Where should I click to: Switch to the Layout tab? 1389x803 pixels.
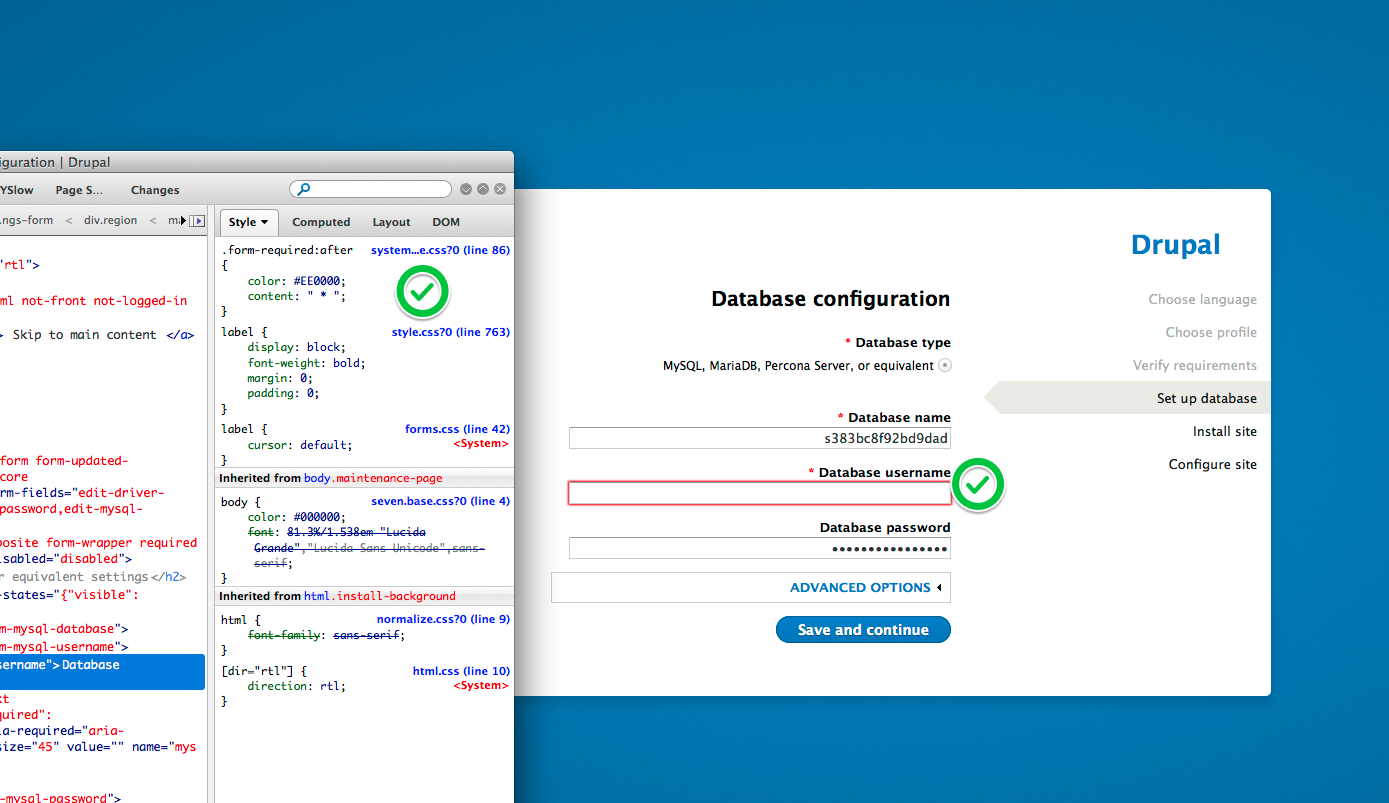(391, 222)
